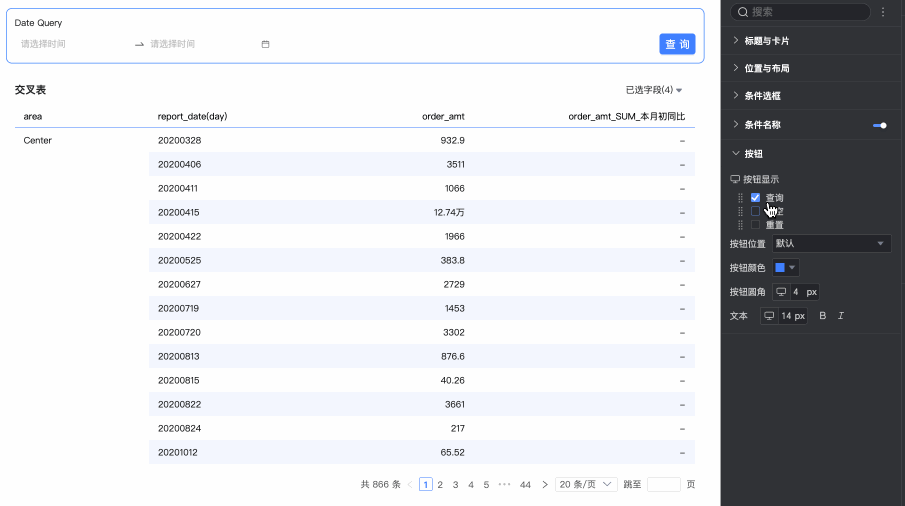Edit the 按钮圆角 value 4
905x506 pixels.
(x=795, y=292)
